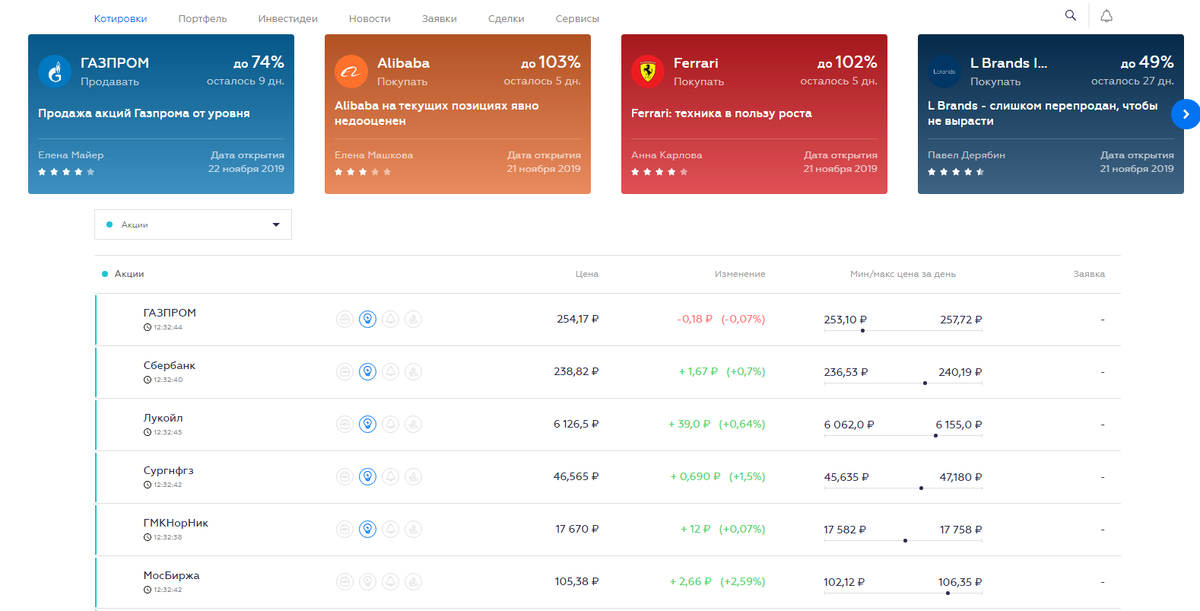This screenshot has height=611, width=1200.
Task: Click the Сургнфгз change value +0,690 ₽
Action: tap(695, 476)
